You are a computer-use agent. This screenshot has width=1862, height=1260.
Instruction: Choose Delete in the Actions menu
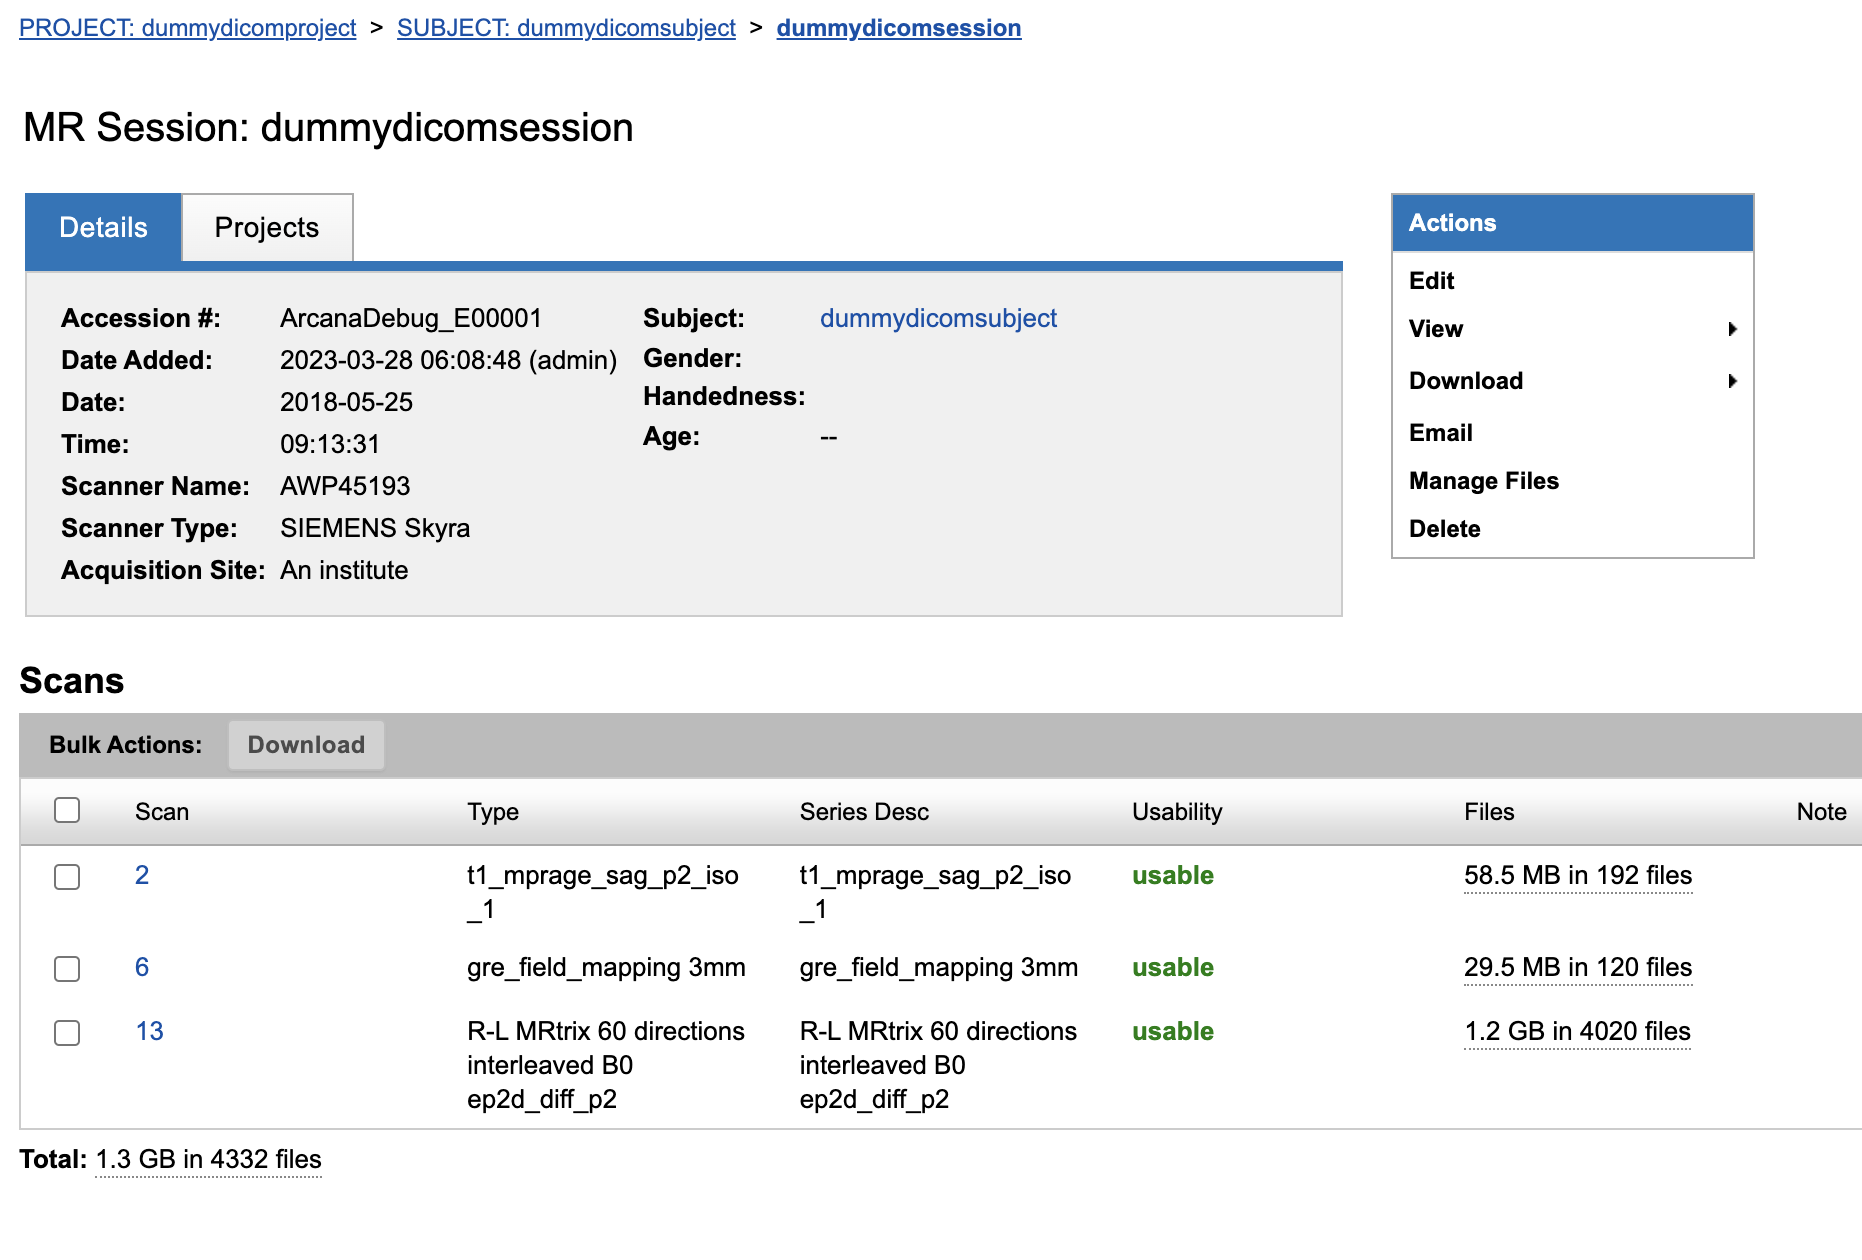(1444, 529)
